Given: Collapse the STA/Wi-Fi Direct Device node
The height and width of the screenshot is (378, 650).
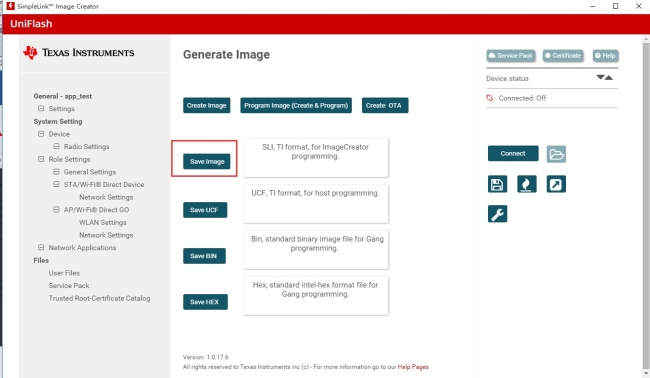Looking at the screenshot, I should coord(56,184).
